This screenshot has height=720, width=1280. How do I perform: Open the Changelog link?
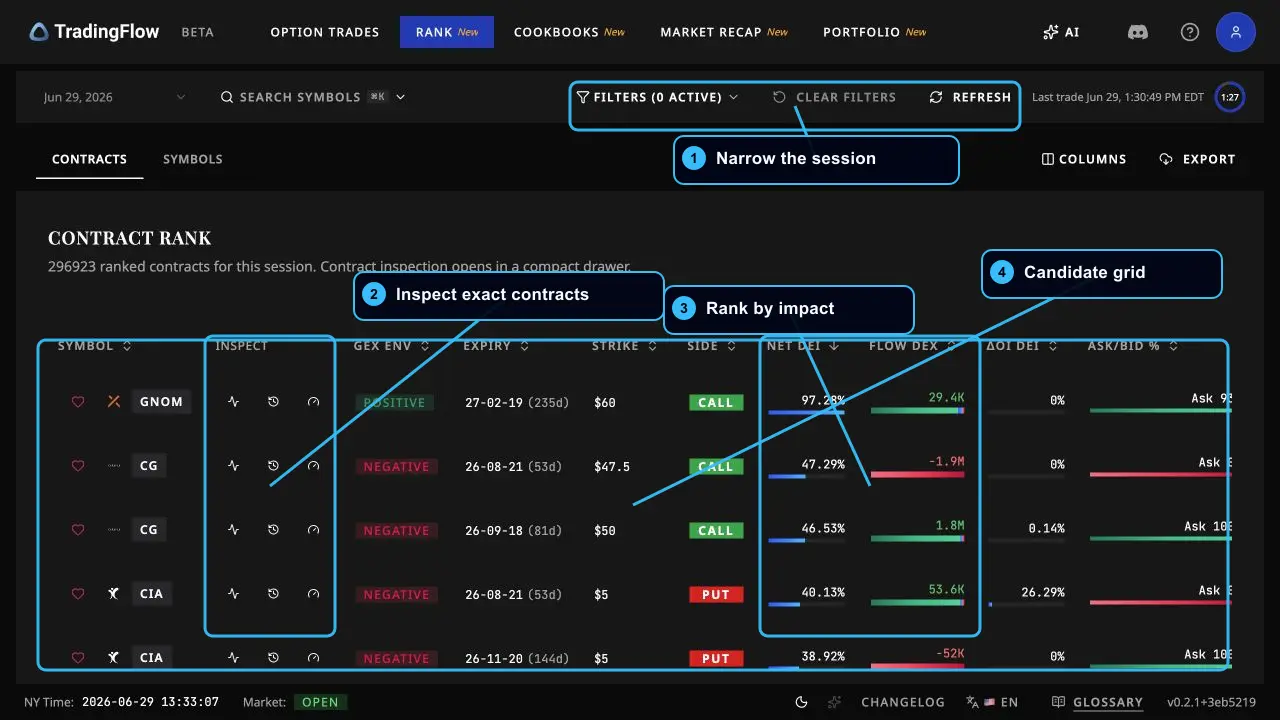[x=903, y=702]
